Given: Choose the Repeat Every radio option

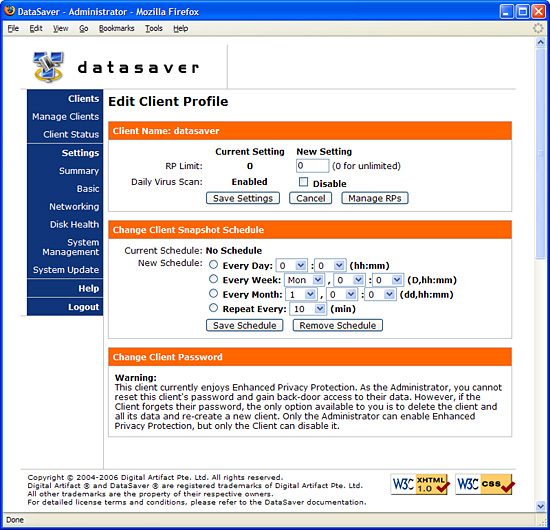Looking at the screenshot, I should tap(213, 308).
